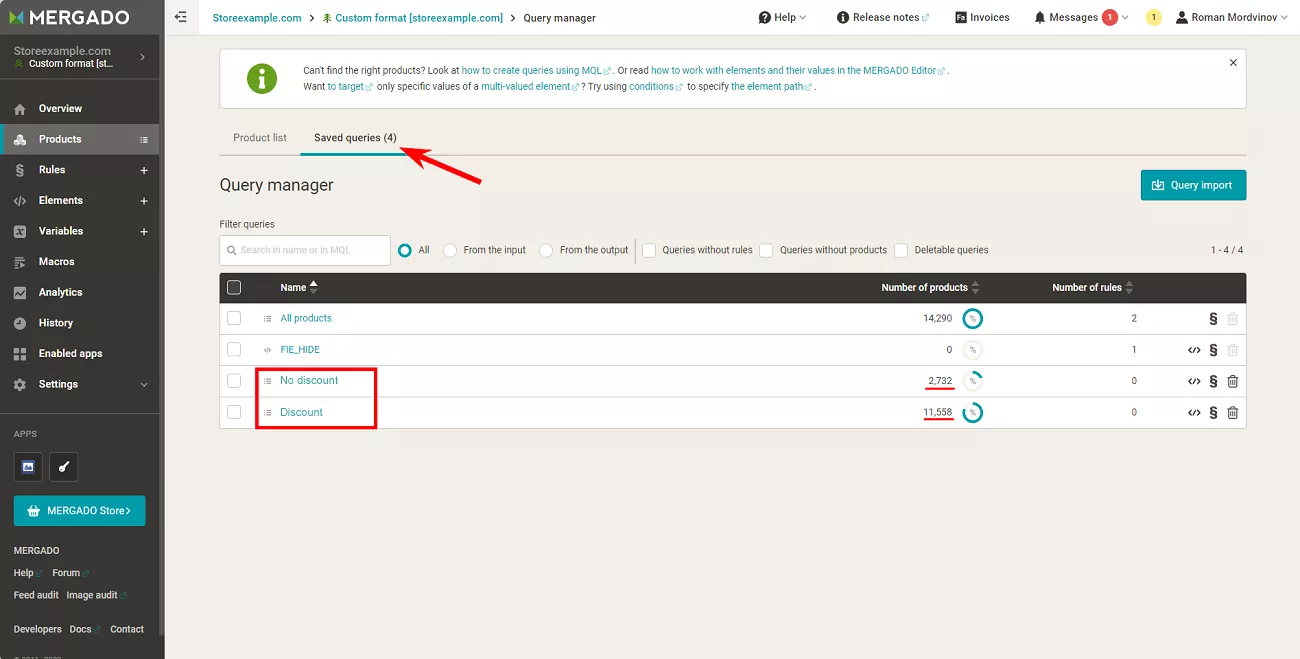The width and height of the screenshot is (1300, 659).
Task: Show MQL code for No discount query
Action: (x=1194, y=381)
